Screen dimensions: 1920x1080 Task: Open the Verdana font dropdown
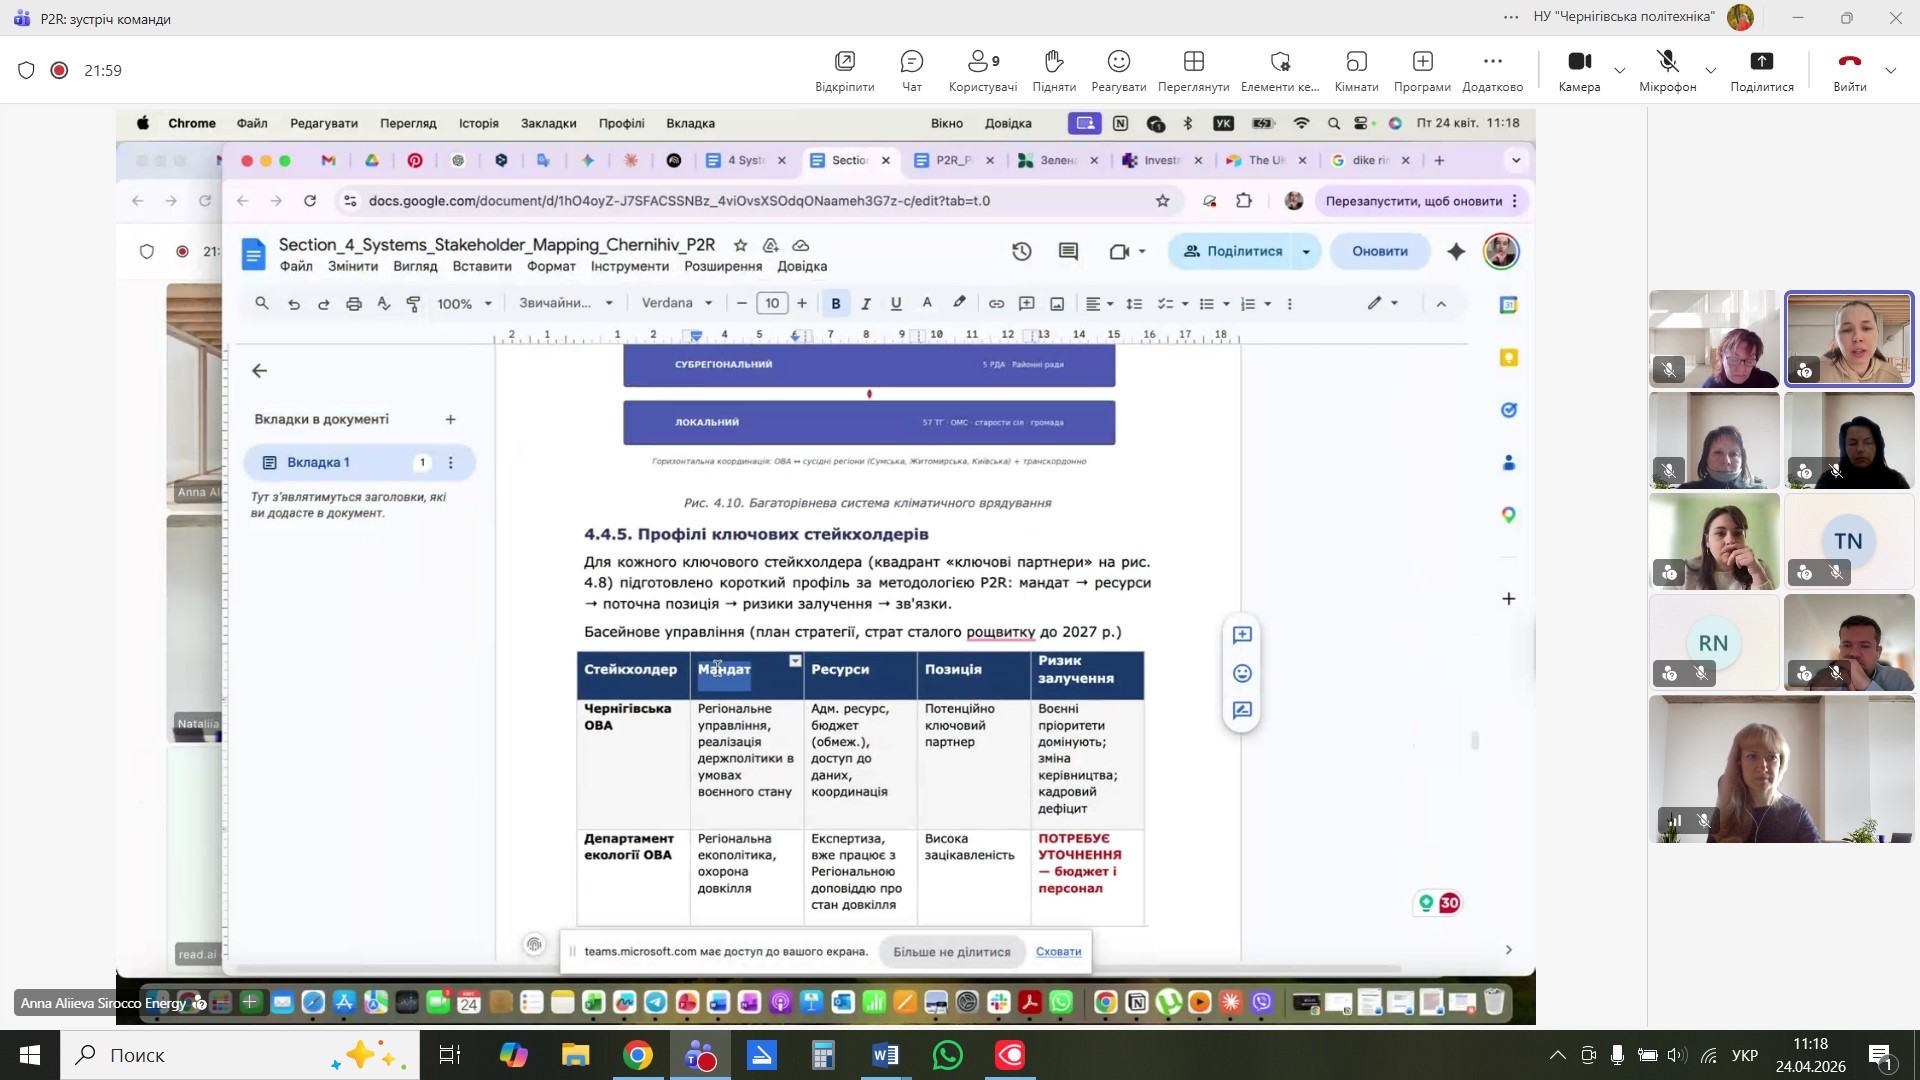coord(677,304)
